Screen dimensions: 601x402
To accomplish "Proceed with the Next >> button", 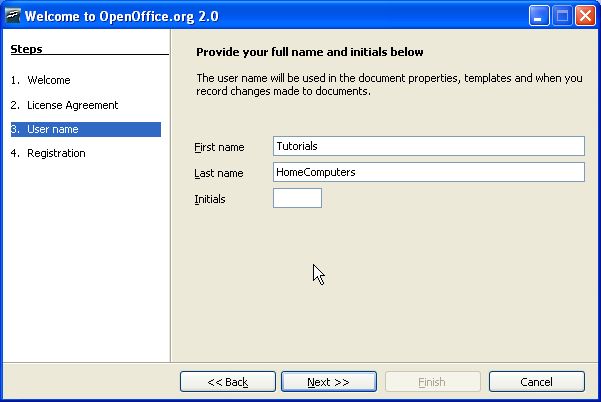I will pos(328,382).
